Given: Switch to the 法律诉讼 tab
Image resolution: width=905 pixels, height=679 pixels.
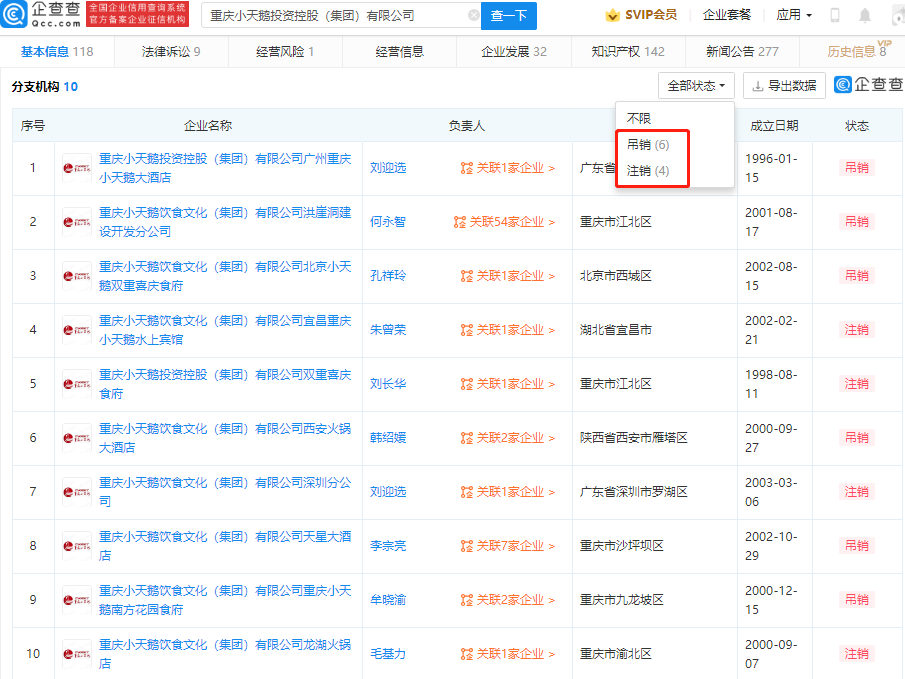Looking at the screenshot, I should pyautogui.click(x=170, y=51).
